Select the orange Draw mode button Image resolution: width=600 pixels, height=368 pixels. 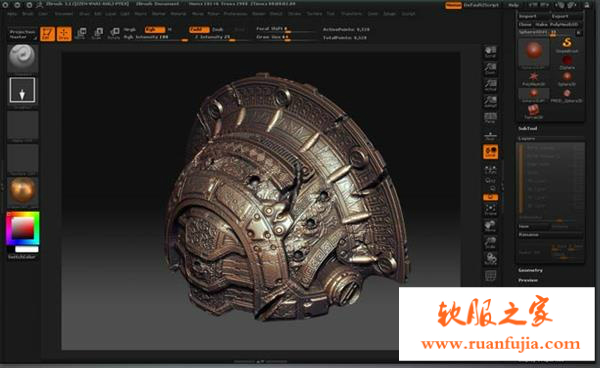tap(64, 34)
